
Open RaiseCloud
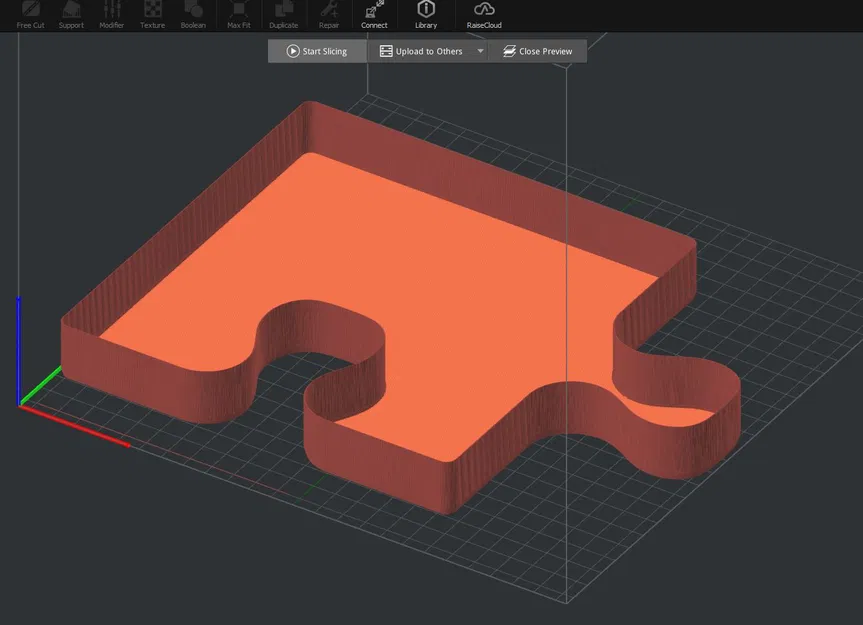(x=484, y=15)
